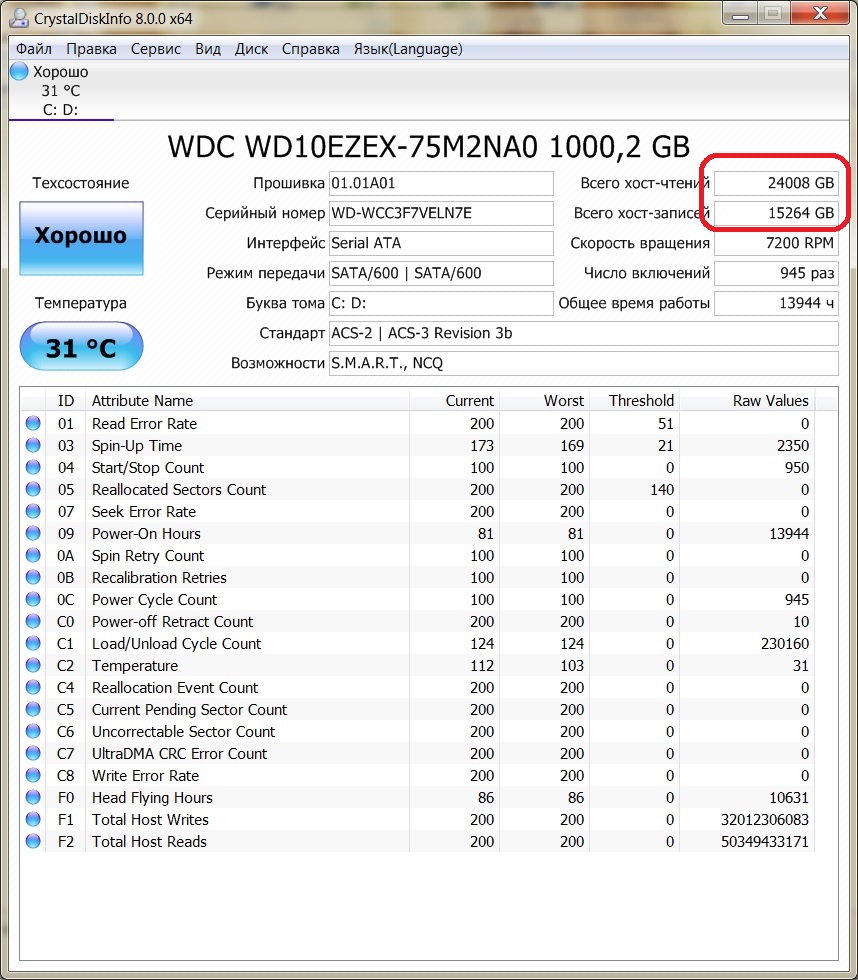Click raw value 32012306083

(765, 819)
